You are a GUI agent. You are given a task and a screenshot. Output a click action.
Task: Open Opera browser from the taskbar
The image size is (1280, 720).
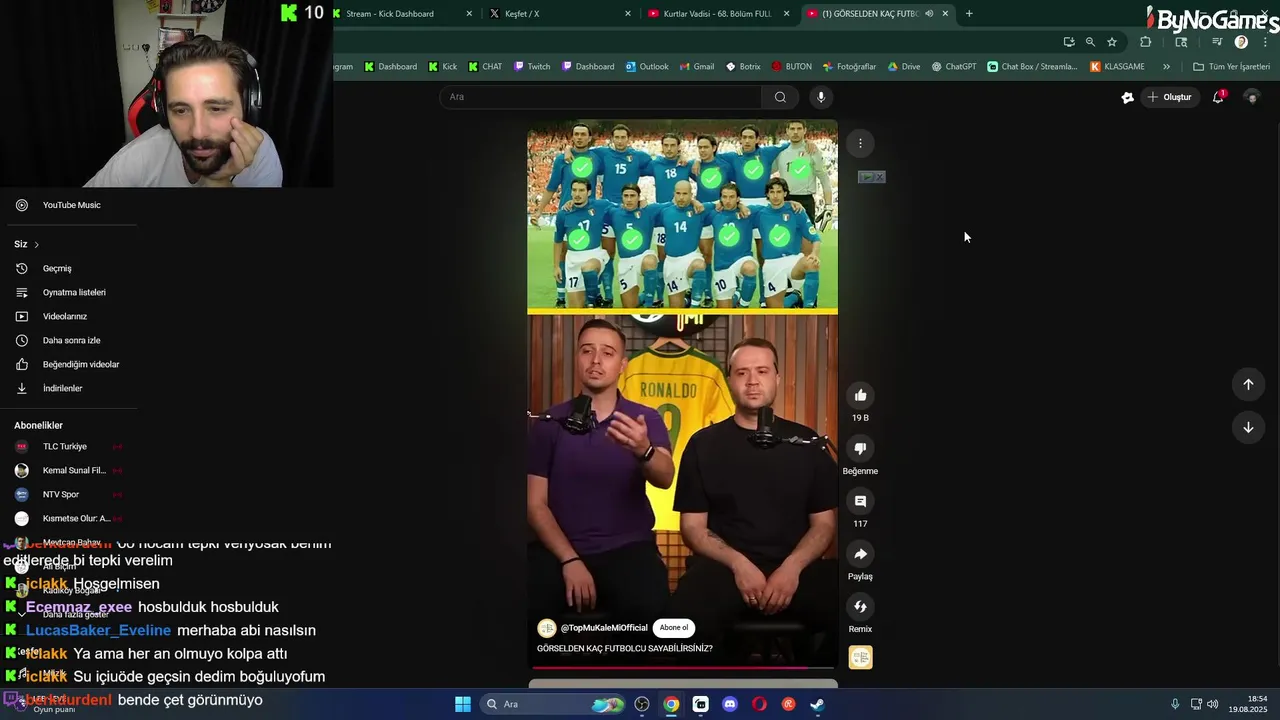(759, 704)
